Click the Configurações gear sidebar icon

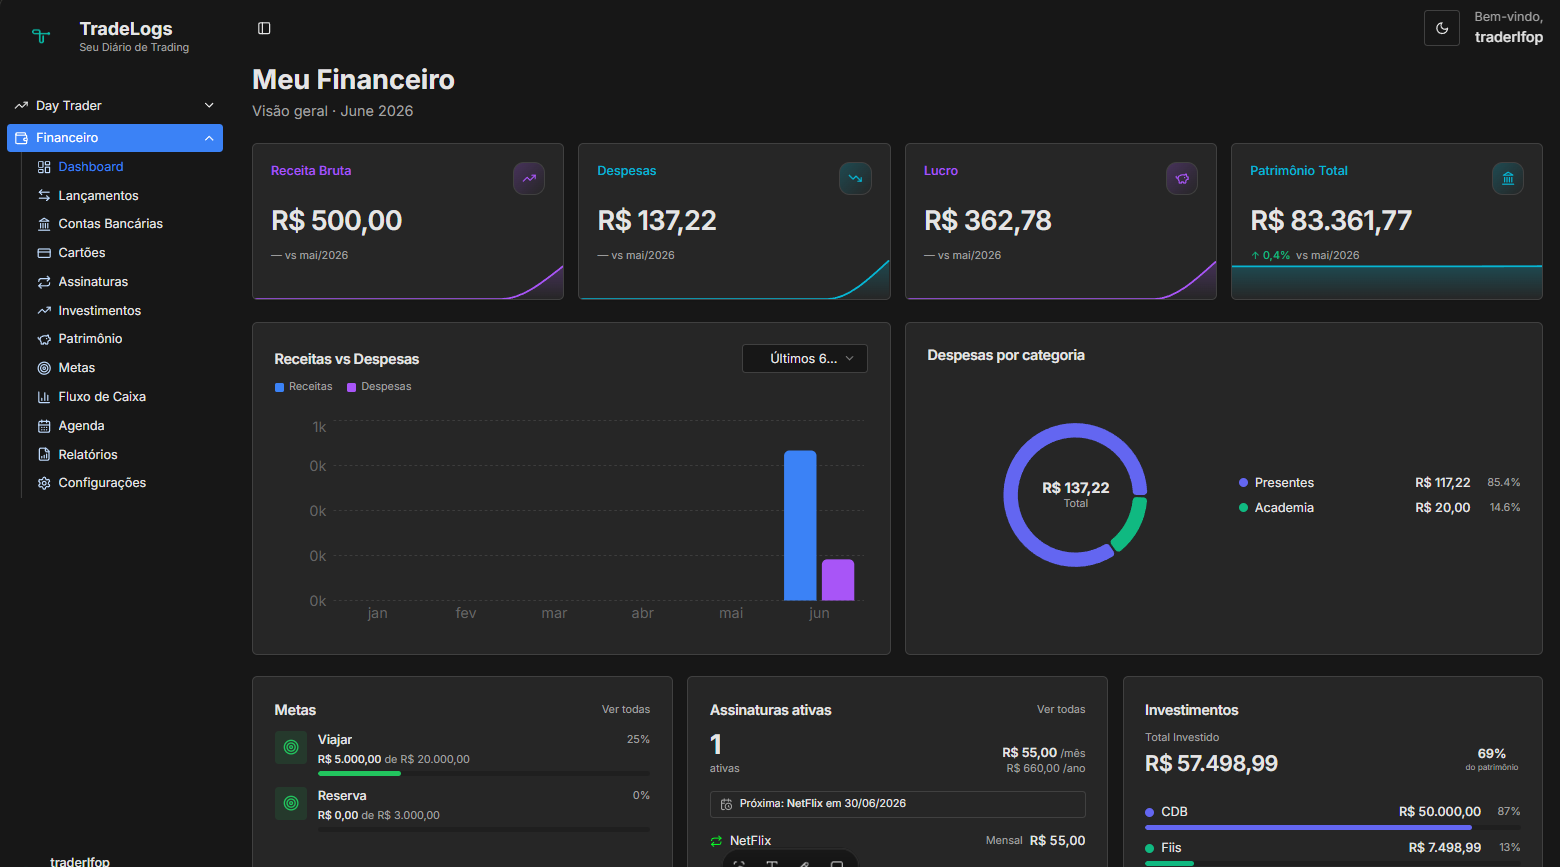[x=44, y=483]
